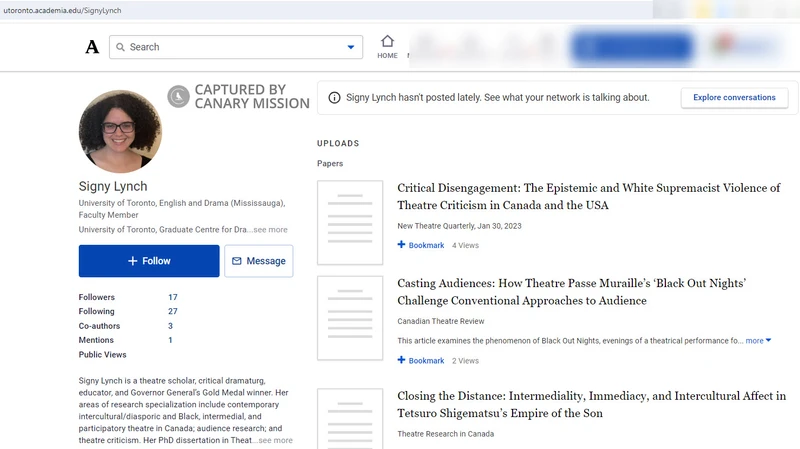
Task: Expand the search bar dropdown arrow
Action: click(x=351, y=47)
